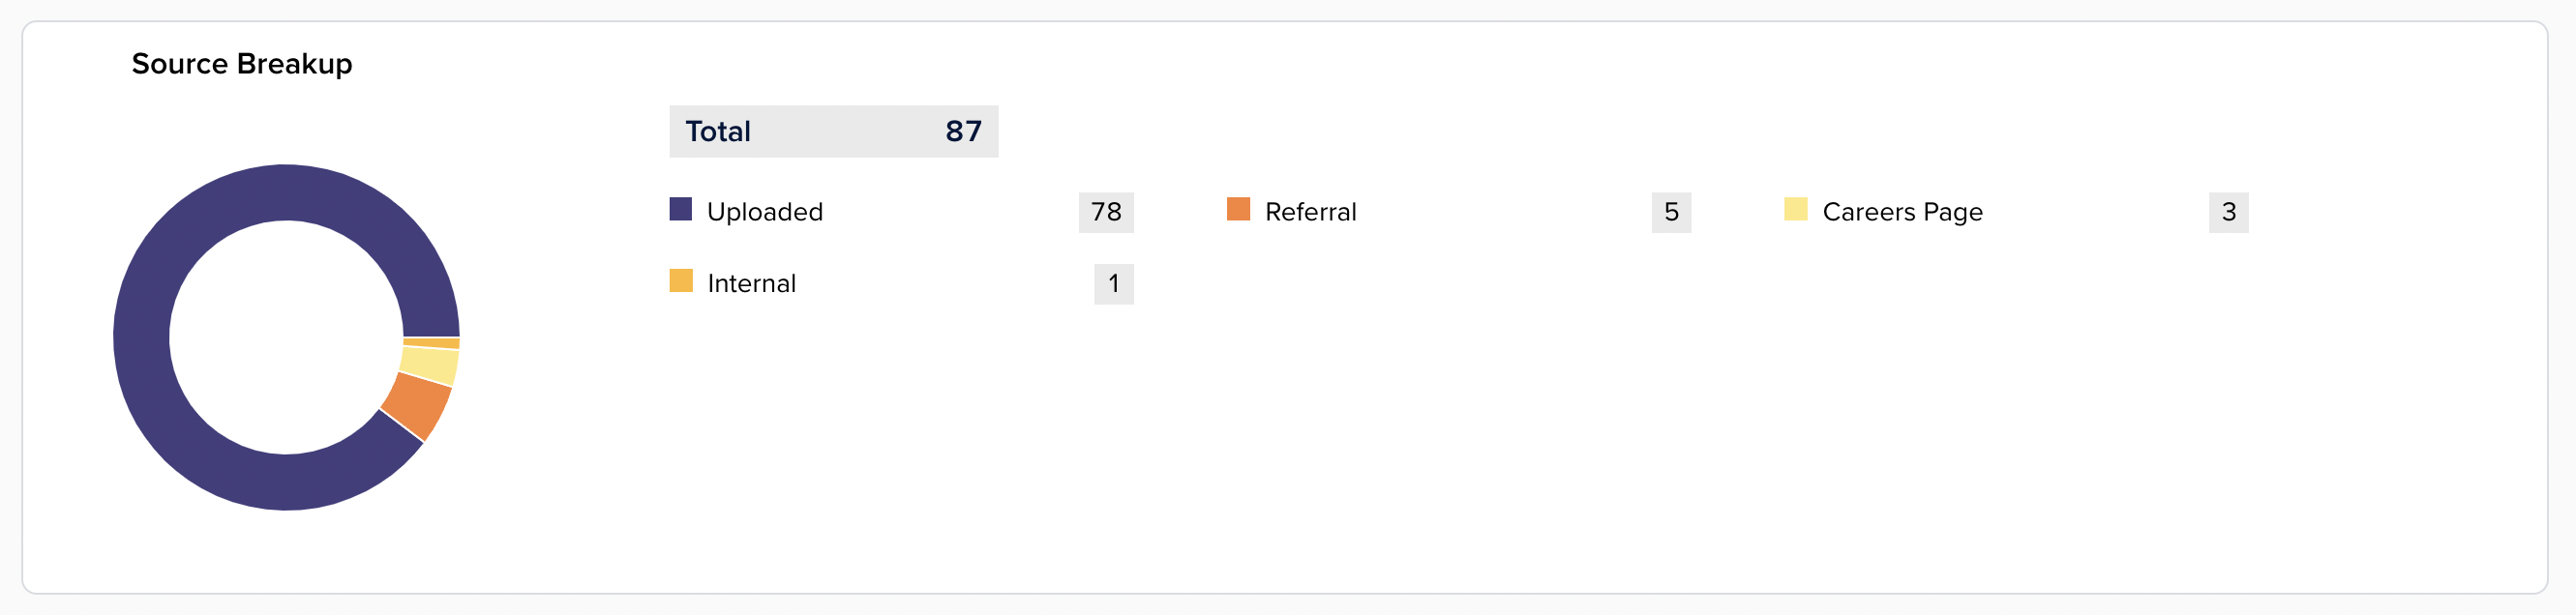The height and width of the screenshot is (615, 2576).
Task: Click the Careers Page count badge 3
Action: (2228, 212)
